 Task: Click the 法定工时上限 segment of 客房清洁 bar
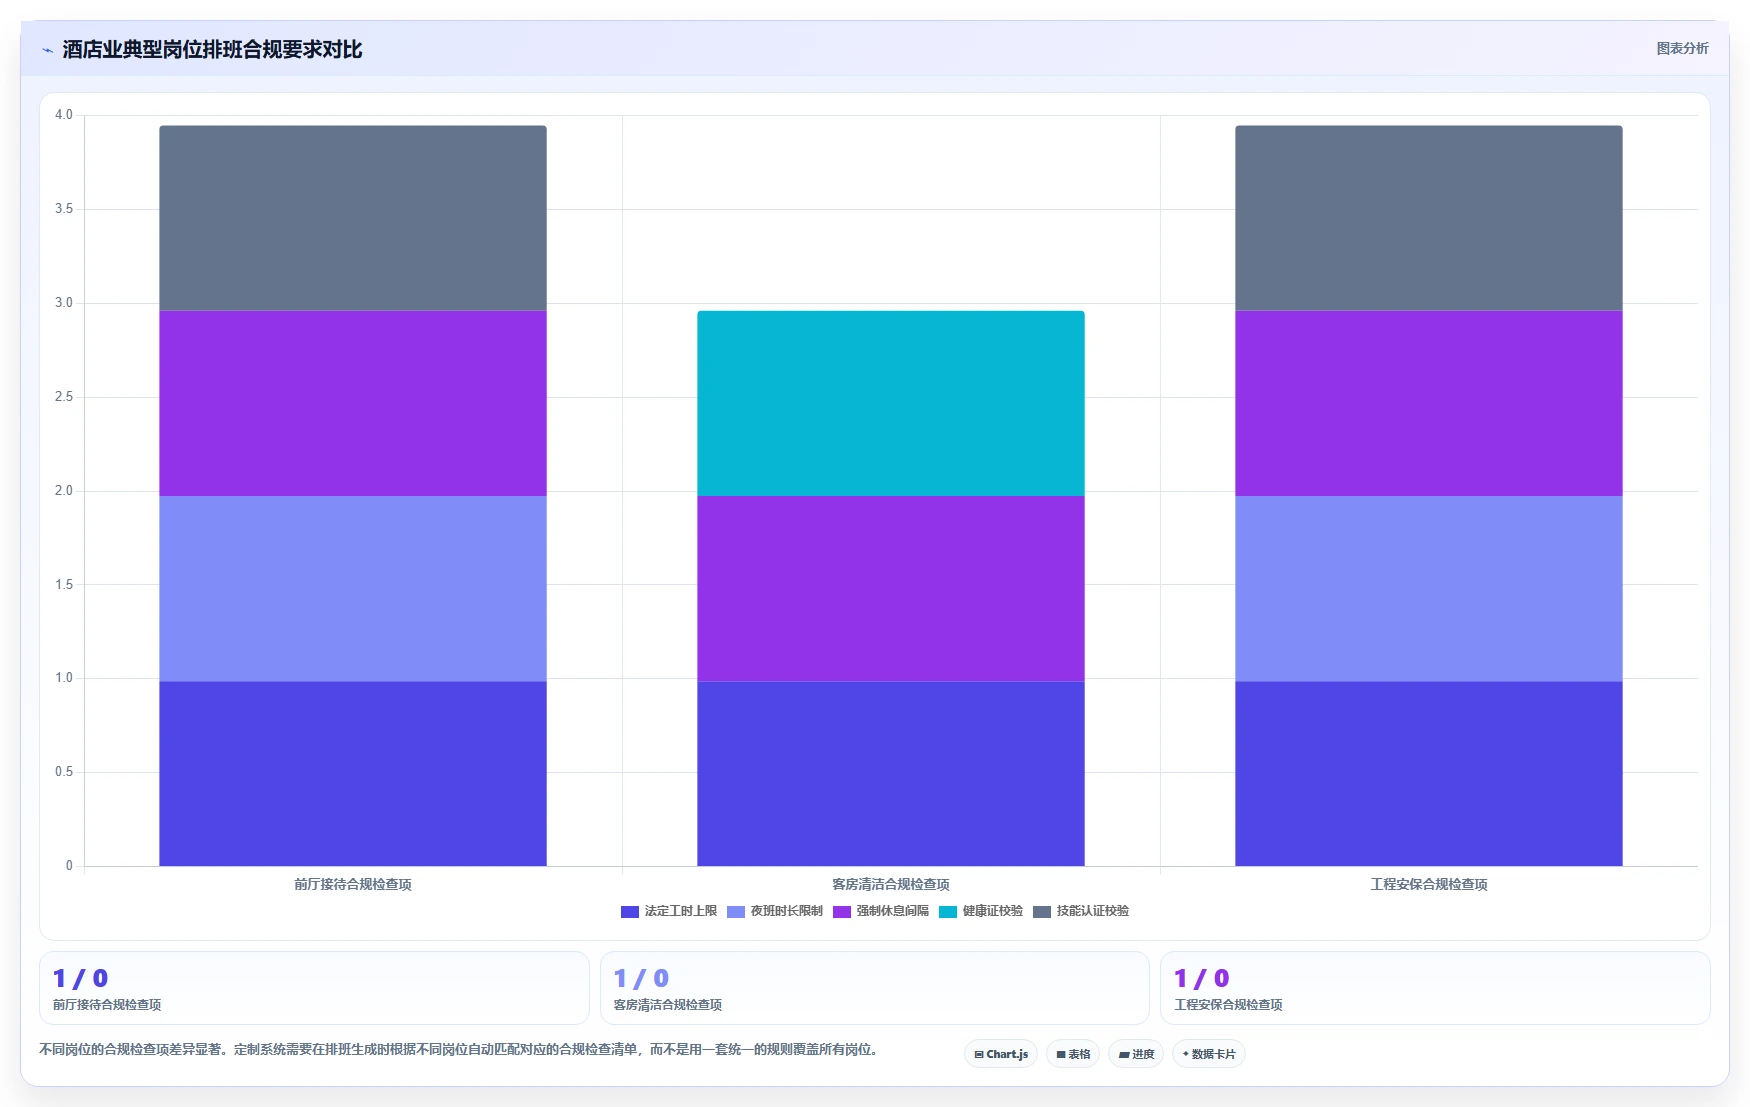click(x=891, y=773)
